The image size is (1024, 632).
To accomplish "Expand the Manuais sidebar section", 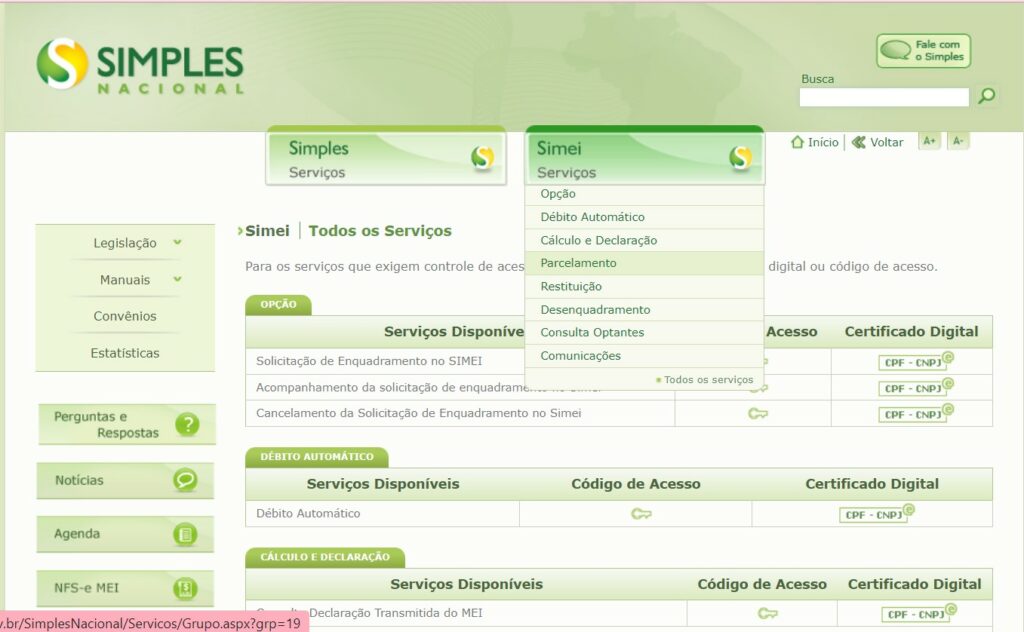I will 123,279.
